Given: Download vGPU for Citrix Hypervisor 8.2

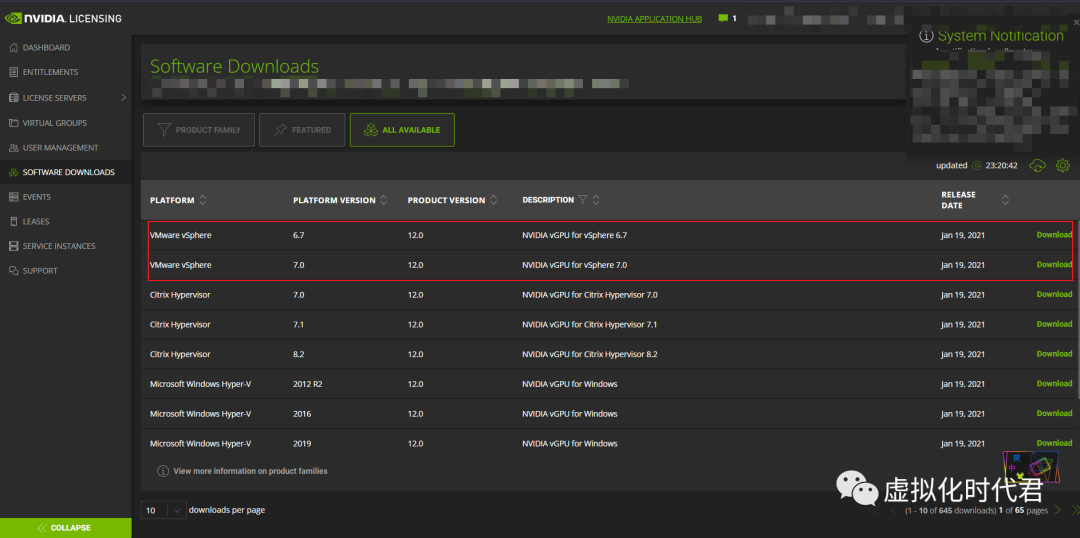Looking at the screenshot, I should coord(1055,353).
